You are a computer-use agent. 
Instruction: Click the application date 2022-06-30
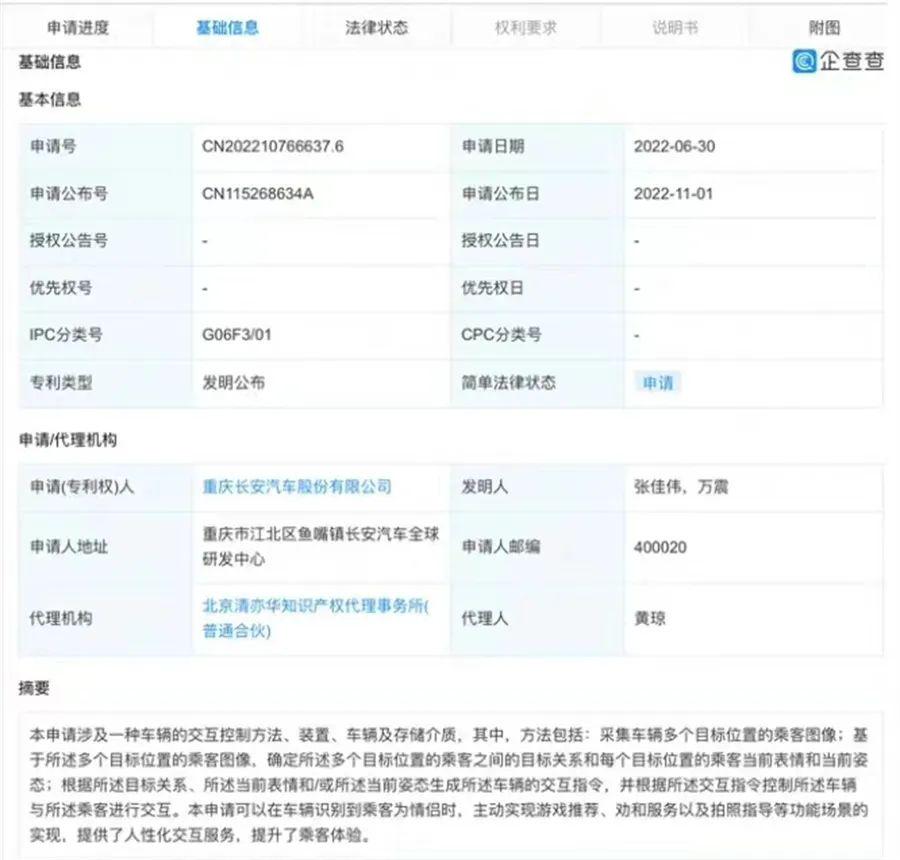pyautogui.click(x=673, y=146)
